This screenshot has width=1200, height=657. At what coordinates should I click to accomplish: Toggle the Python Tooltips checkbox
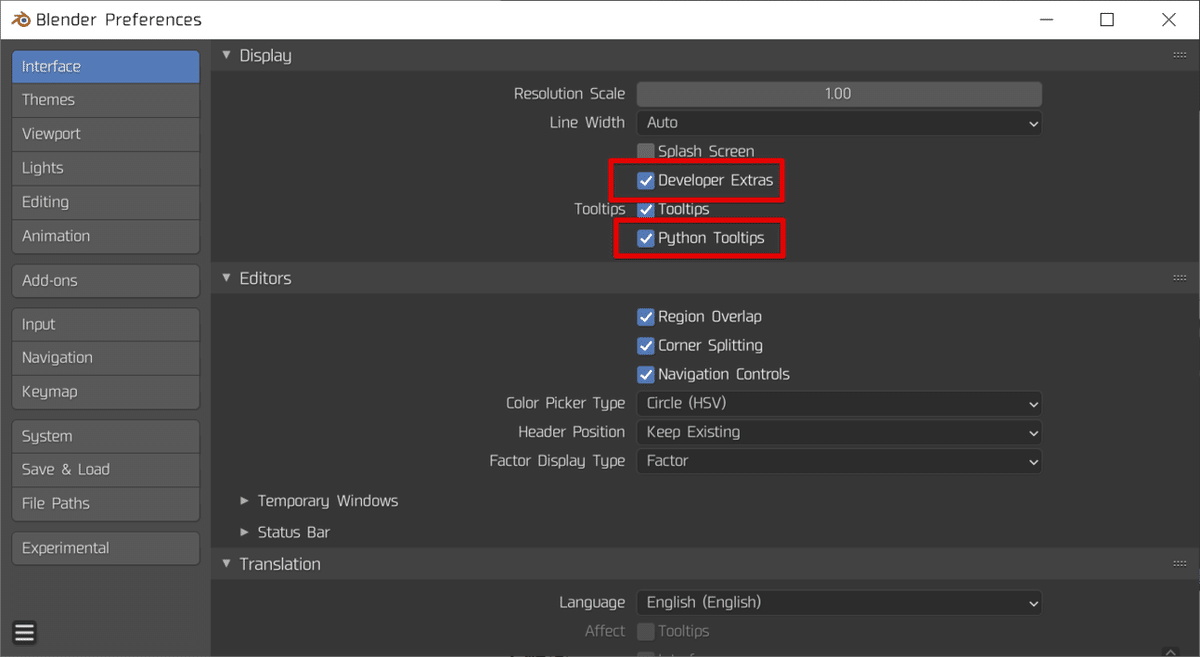[x=646, y=238]
